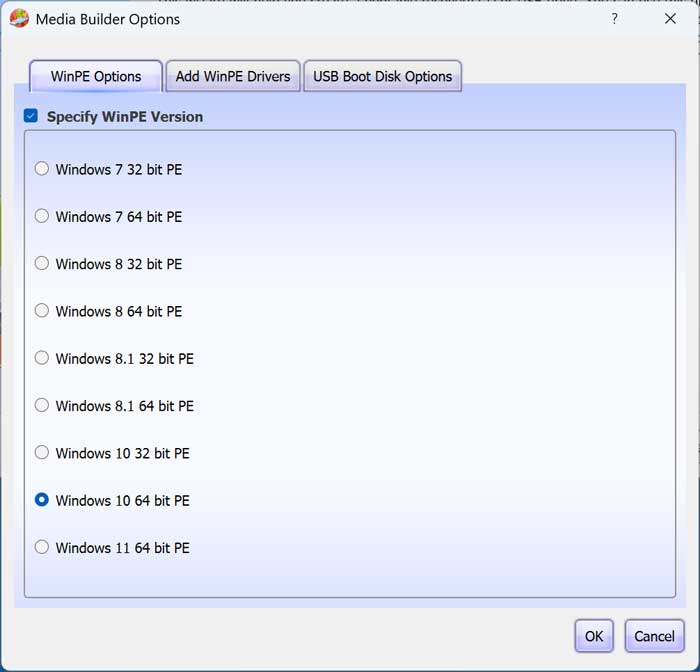Confirm with the OK button
This screenshot has height=672, width=700.
point(594,636)
